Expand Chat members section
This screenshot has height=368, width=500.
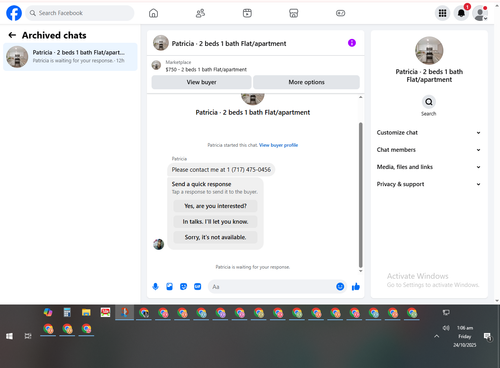(x=429, y=150)
